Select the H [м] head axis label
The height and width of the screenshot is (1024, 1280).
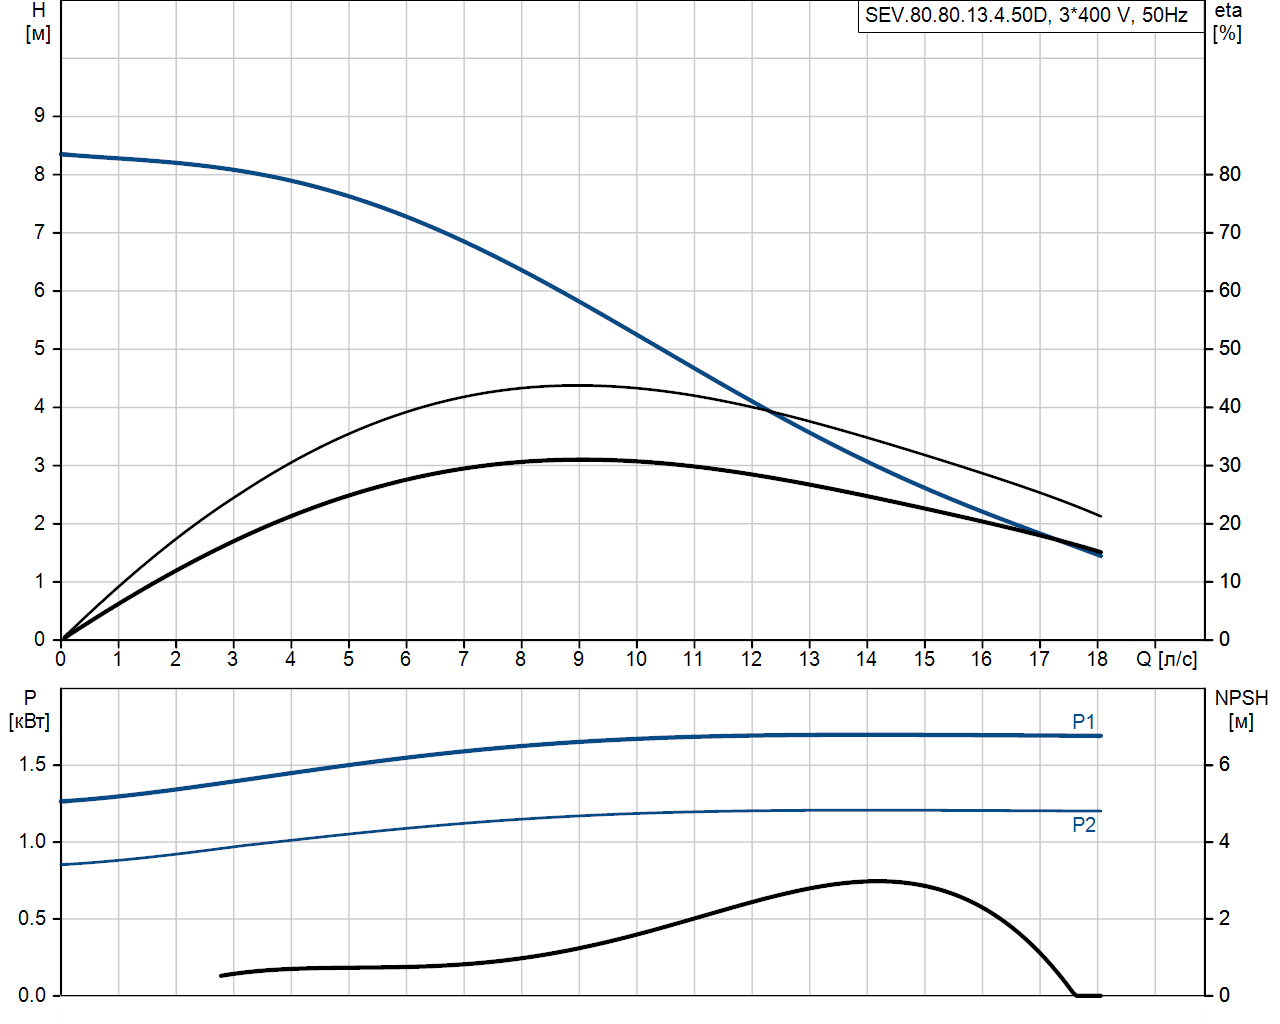click(x=38, y=22)
